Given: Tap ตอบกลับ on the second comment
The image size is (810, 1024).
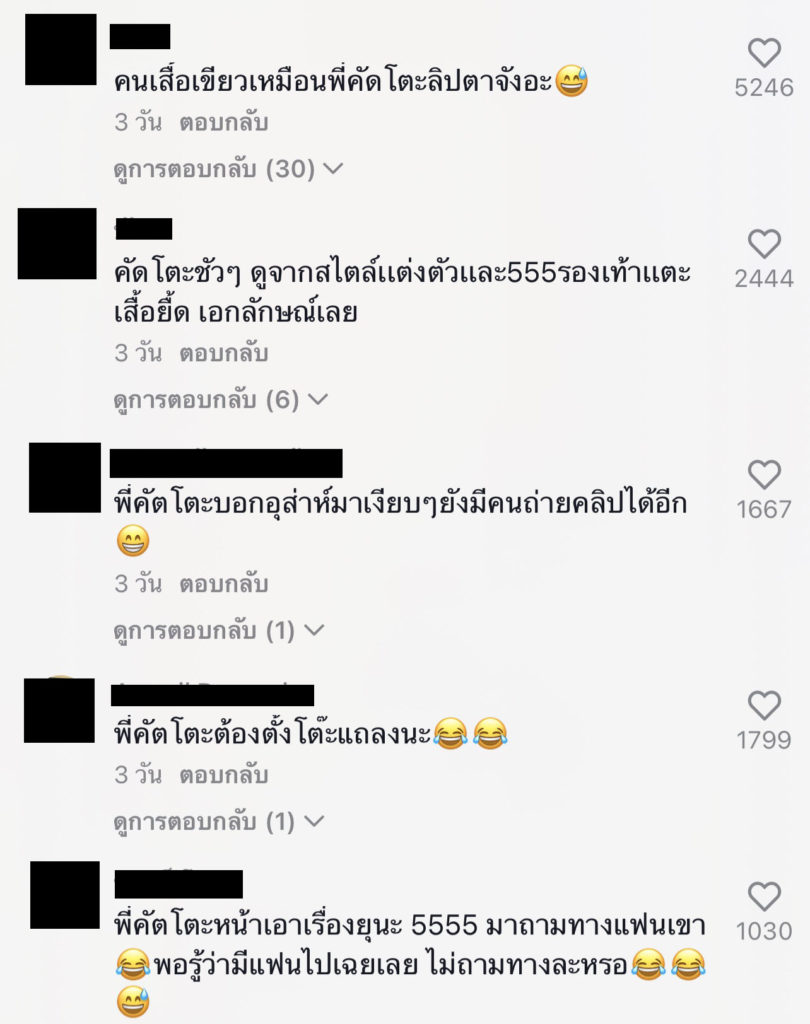Looking at the screenshot, I should tap(224, 353).
